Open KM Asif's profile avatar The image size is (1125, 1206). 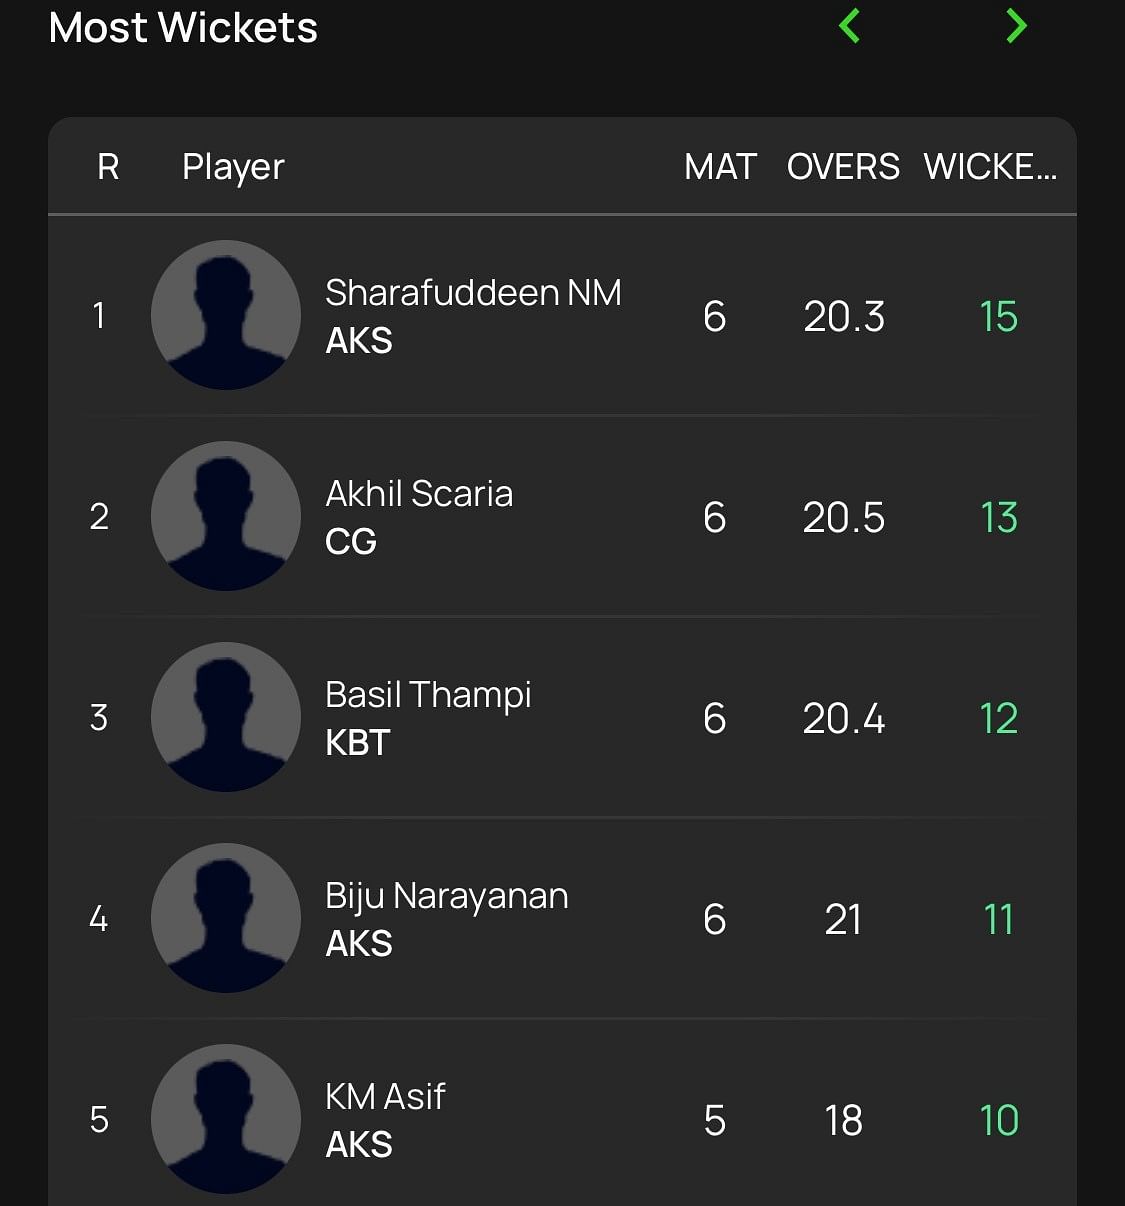coord(226,1119)
